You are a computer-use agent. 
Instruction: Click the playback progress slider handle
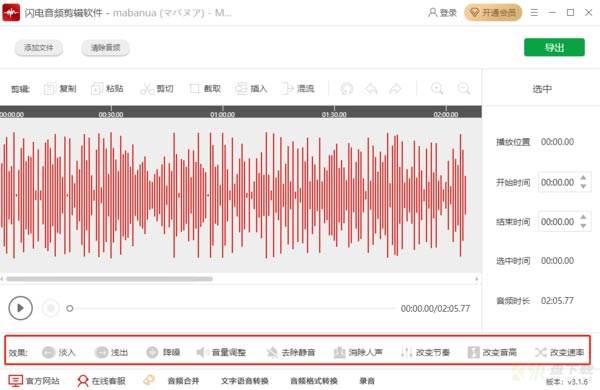click(x=70, y=308)
